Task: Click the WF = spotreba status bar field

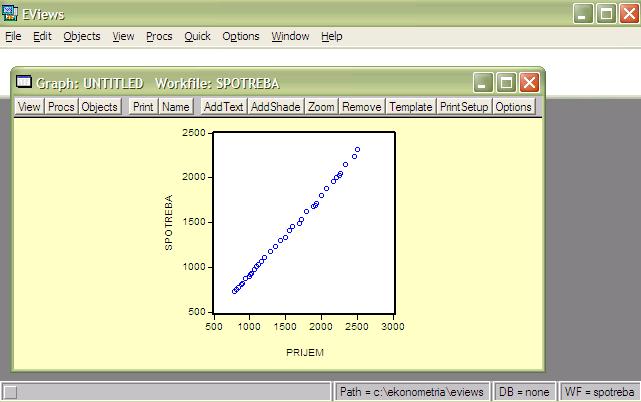Action: coord(599,392)
